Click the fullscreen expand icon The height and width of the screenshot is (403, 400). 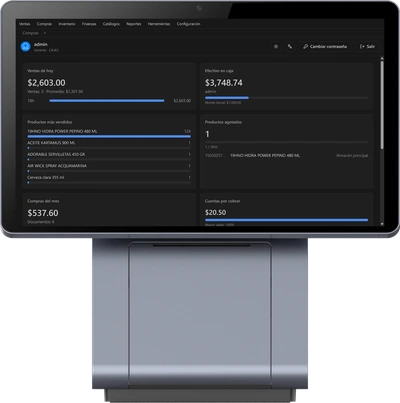290,47
